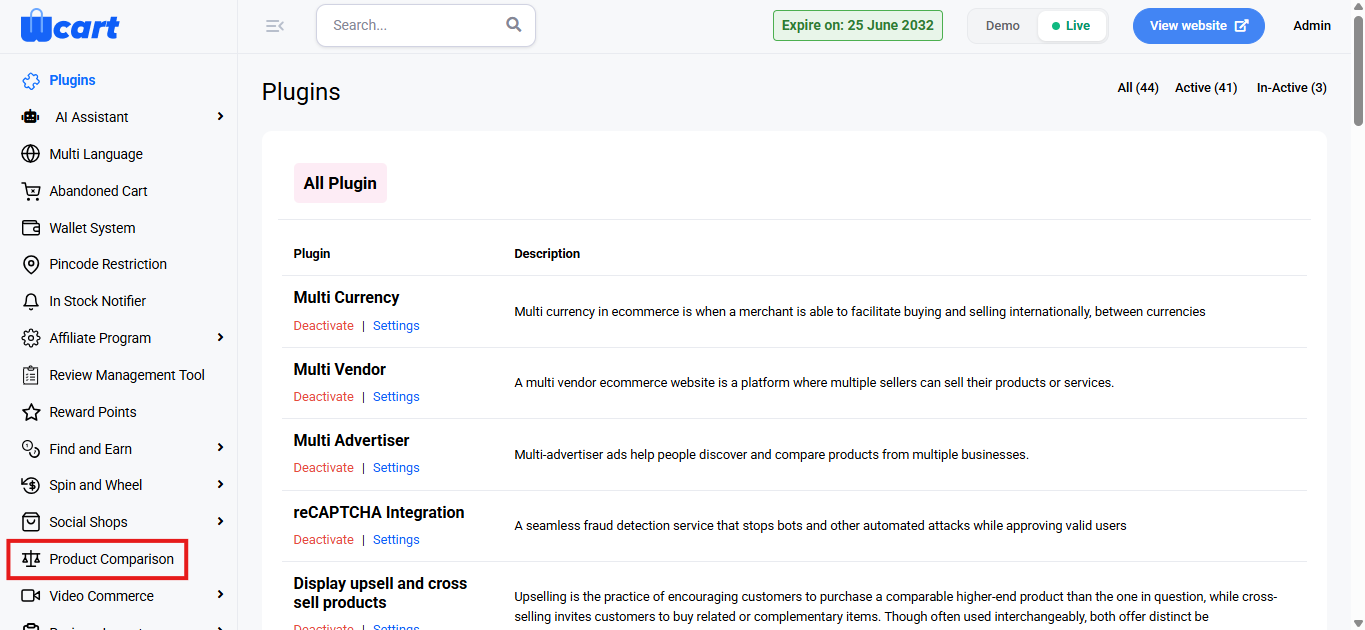
Task: Filter plugins by In-Active (3)
Action: 1292,88
